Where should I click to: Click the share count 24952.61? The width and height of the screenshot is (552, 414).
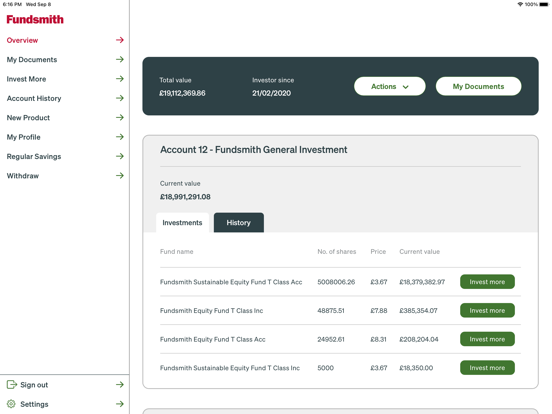coord(331,339)
